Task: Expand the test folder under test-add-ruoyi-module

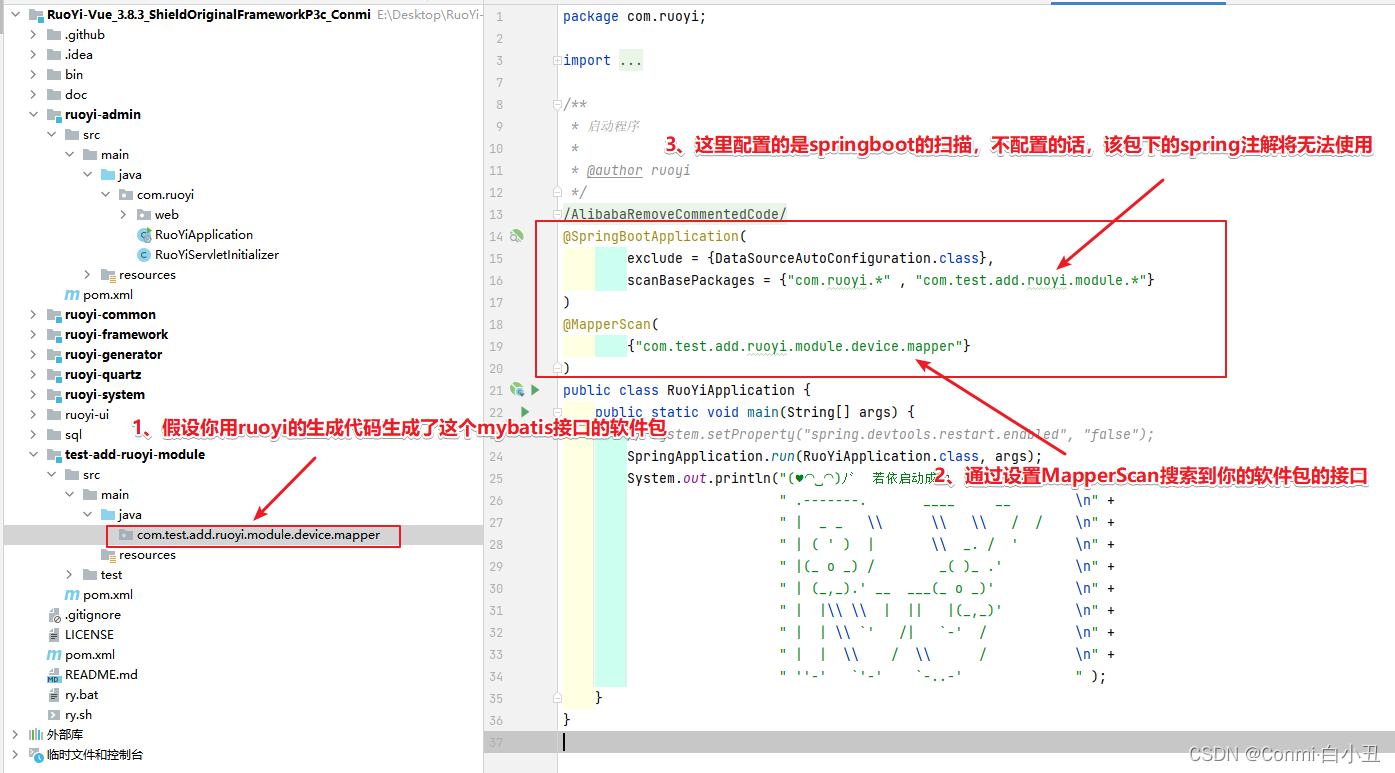Action: (x=69, y=574)
